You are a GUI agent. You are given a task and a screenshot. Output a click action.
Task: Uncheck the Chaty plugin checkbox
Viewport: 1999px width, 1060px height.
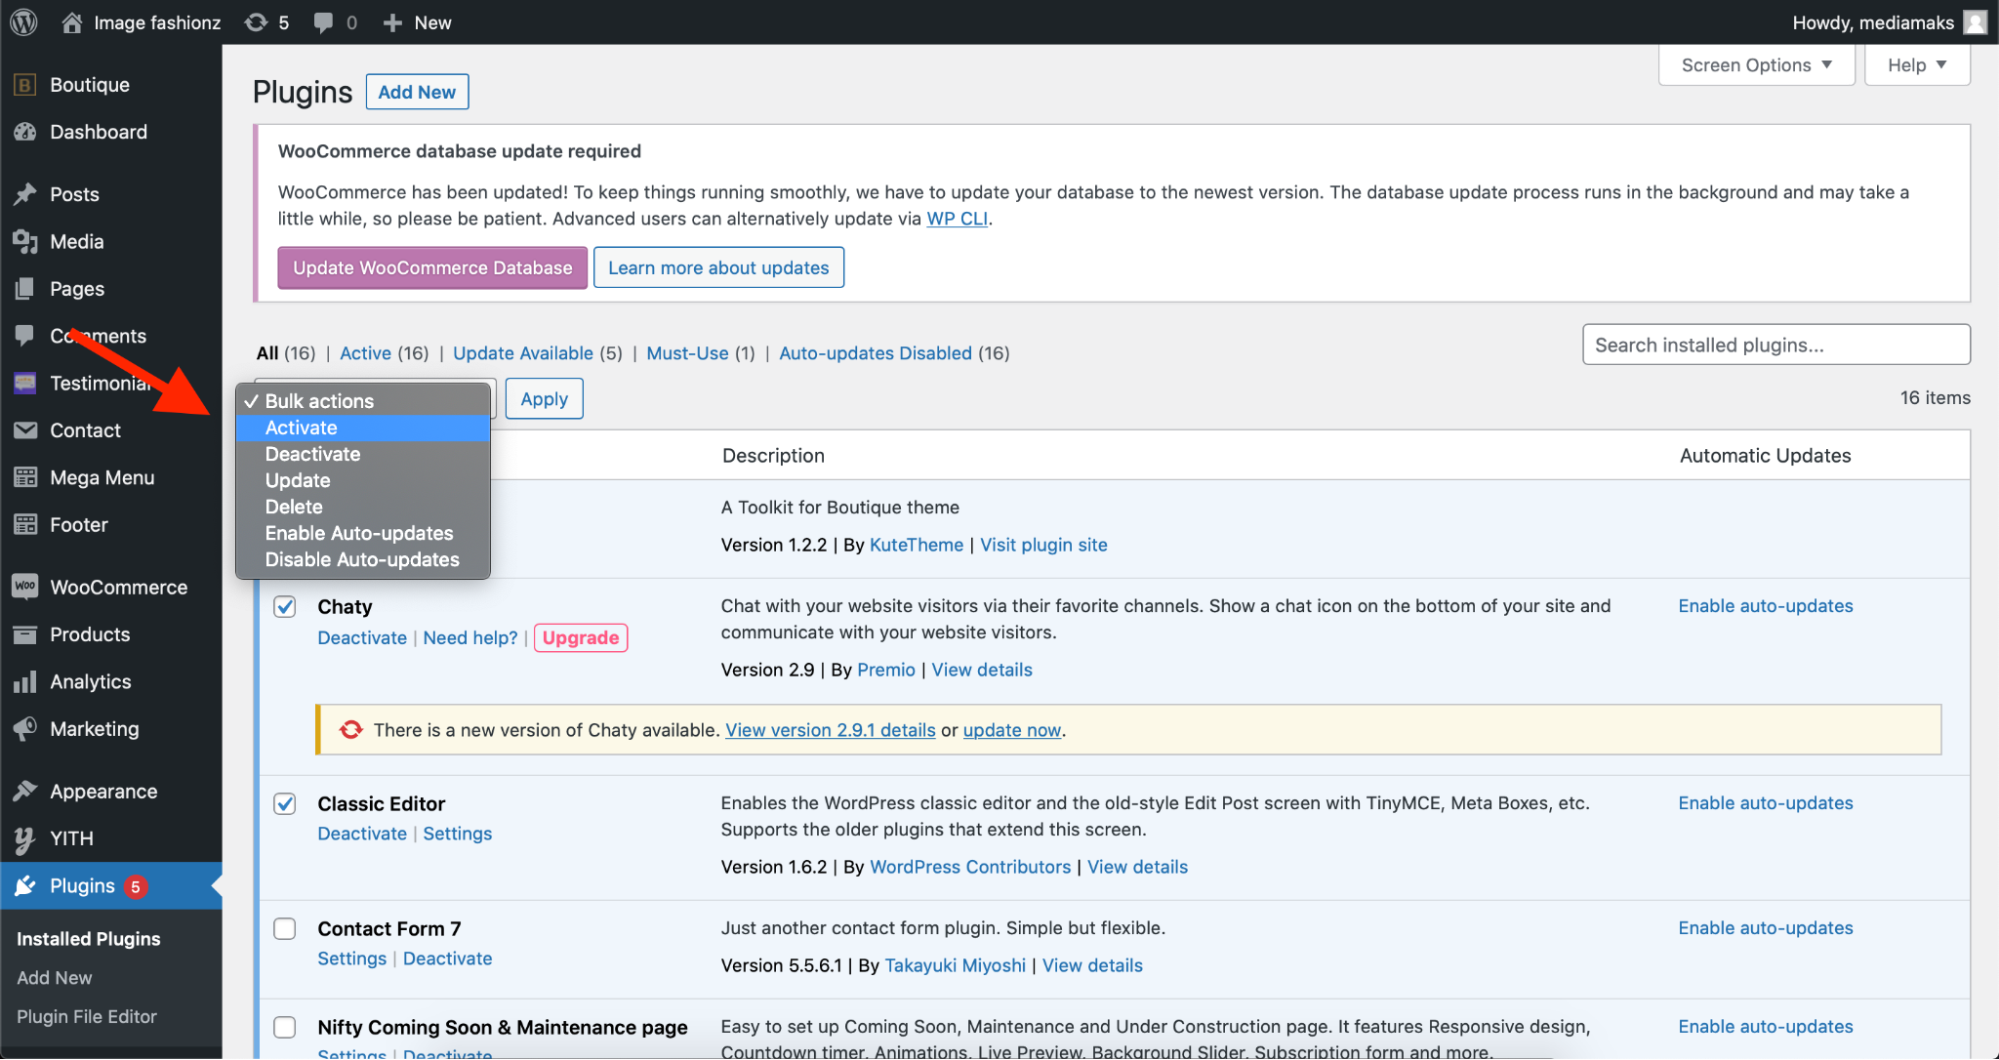pos(285,606)
